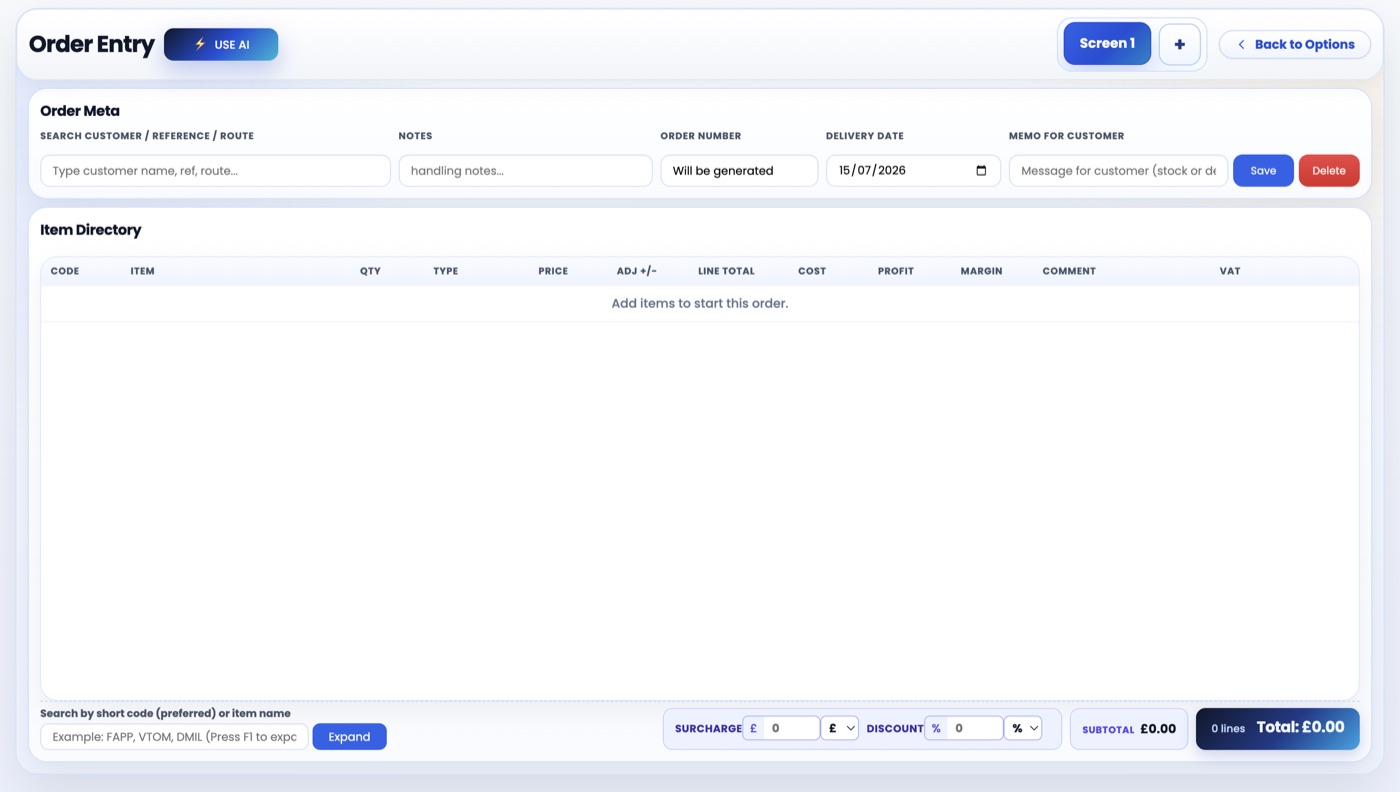Click the Order Entry heading
1400x792 pixels.
coord(92,44)
